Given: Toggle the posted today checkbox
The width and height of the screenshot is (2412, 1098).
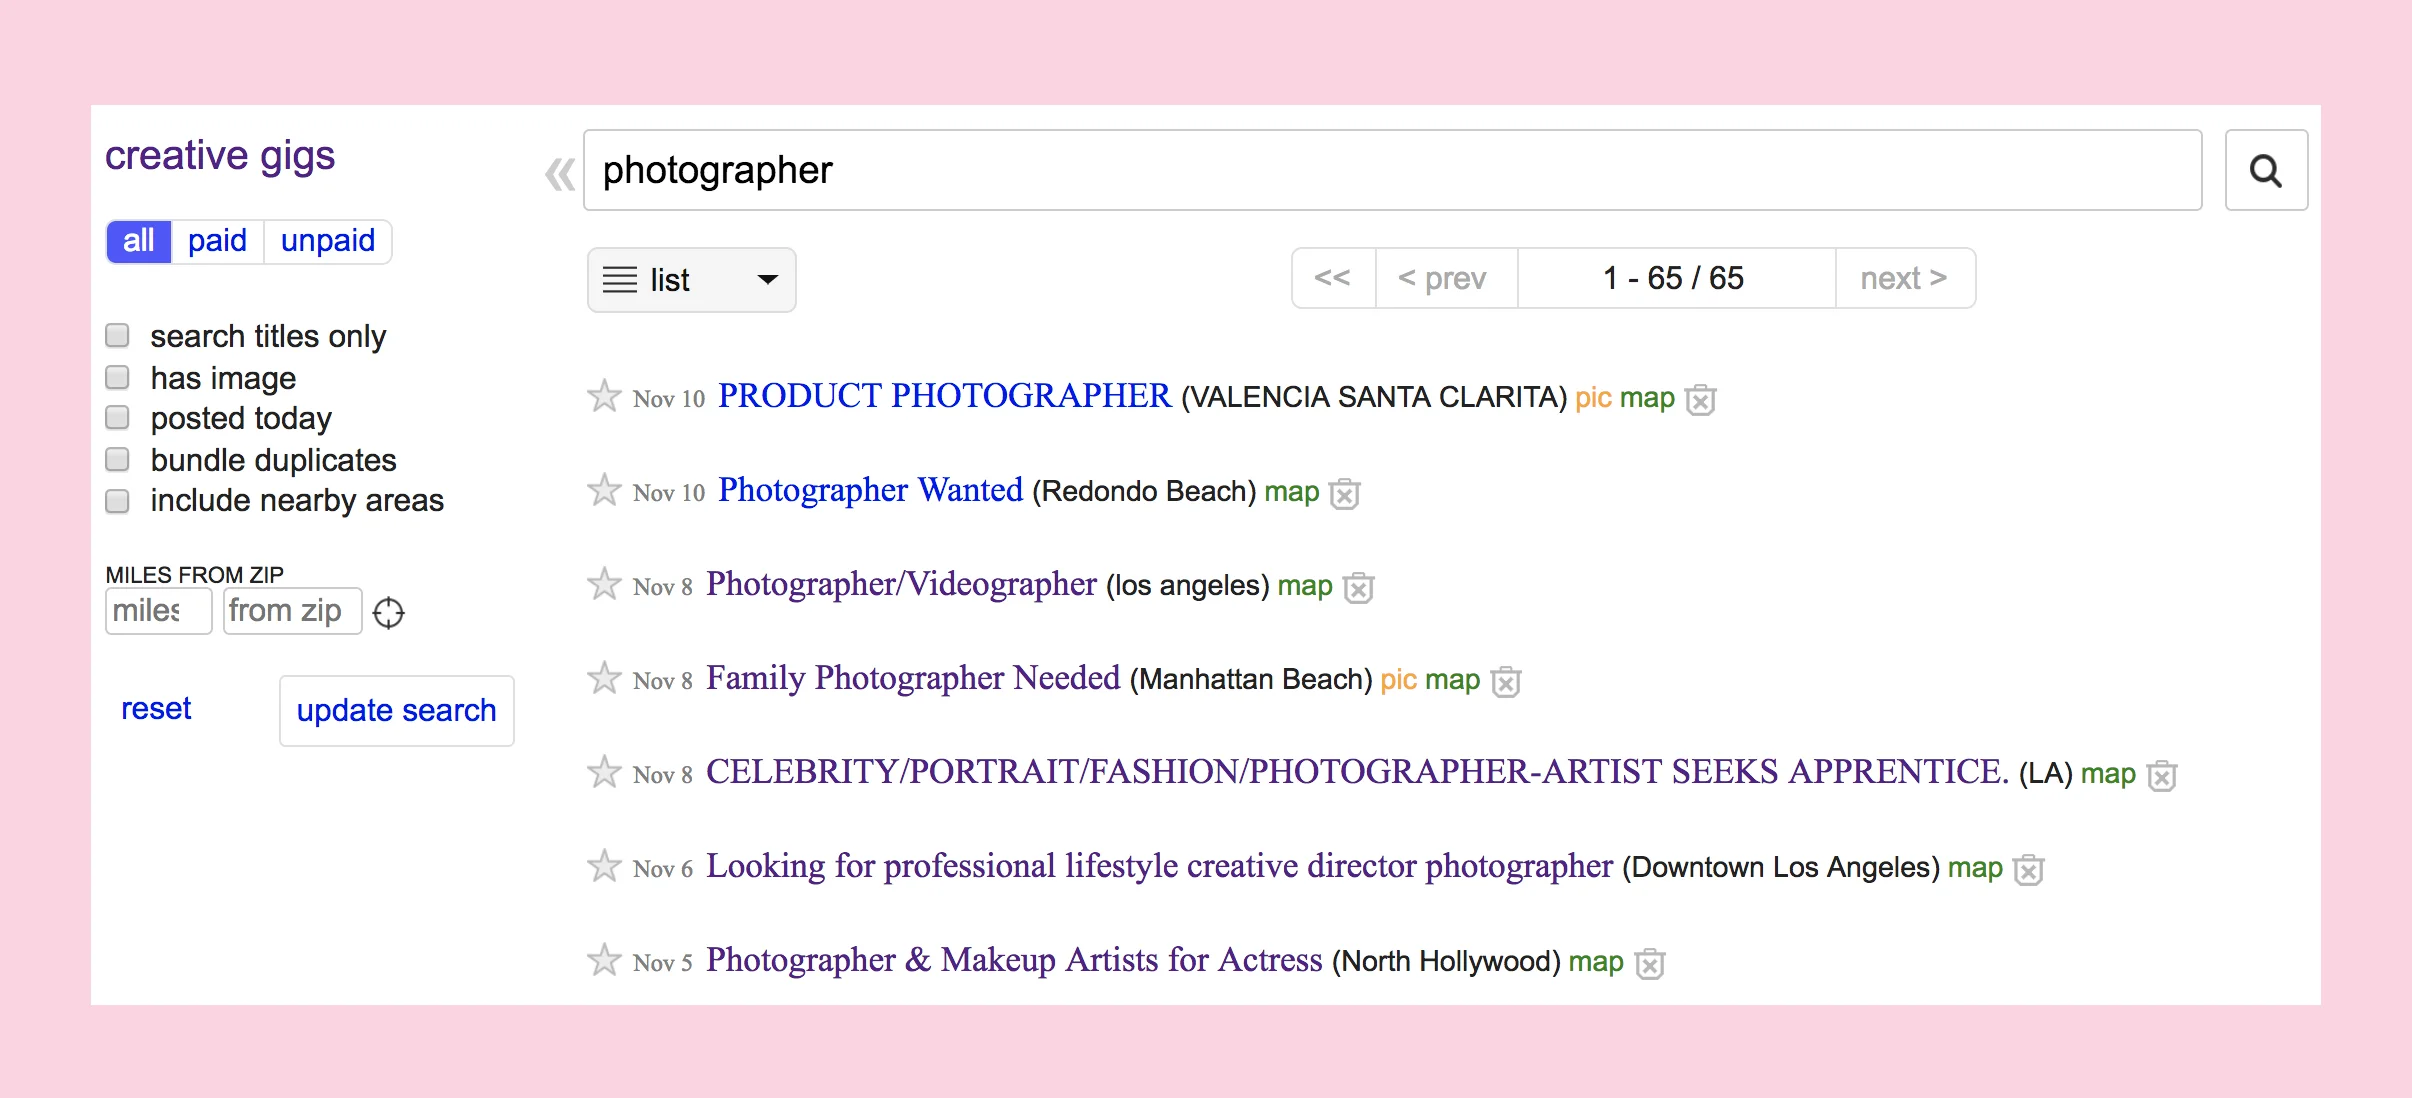Looking at the screenshot, I should (118, 417).
